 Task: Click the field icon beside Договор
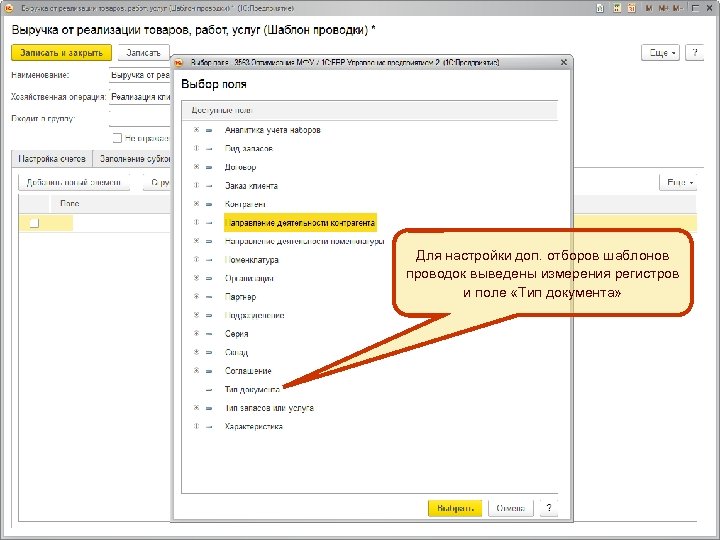coord(209,167)
